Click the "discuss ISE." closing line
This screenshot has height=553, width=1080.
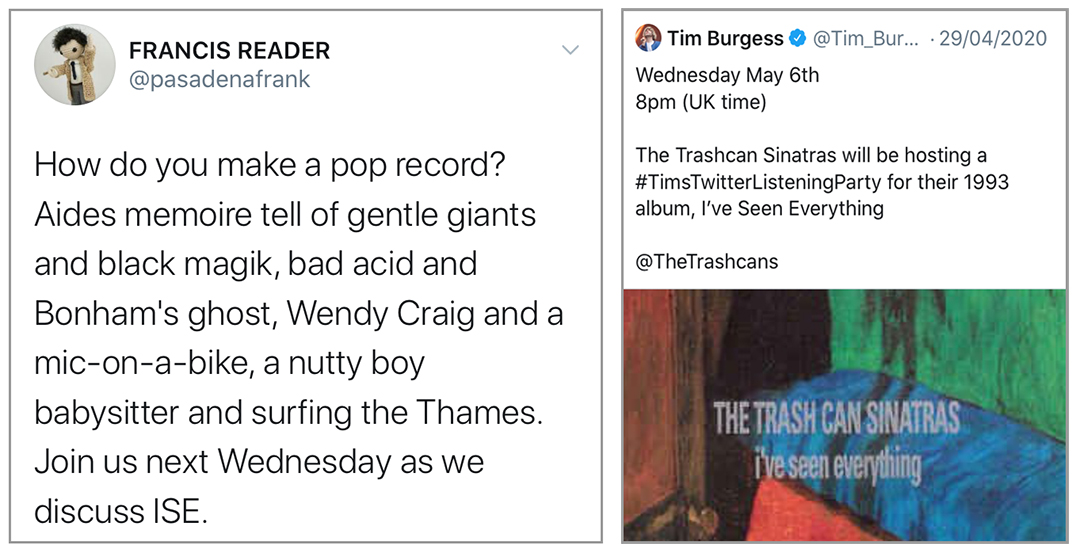point(121,510)
